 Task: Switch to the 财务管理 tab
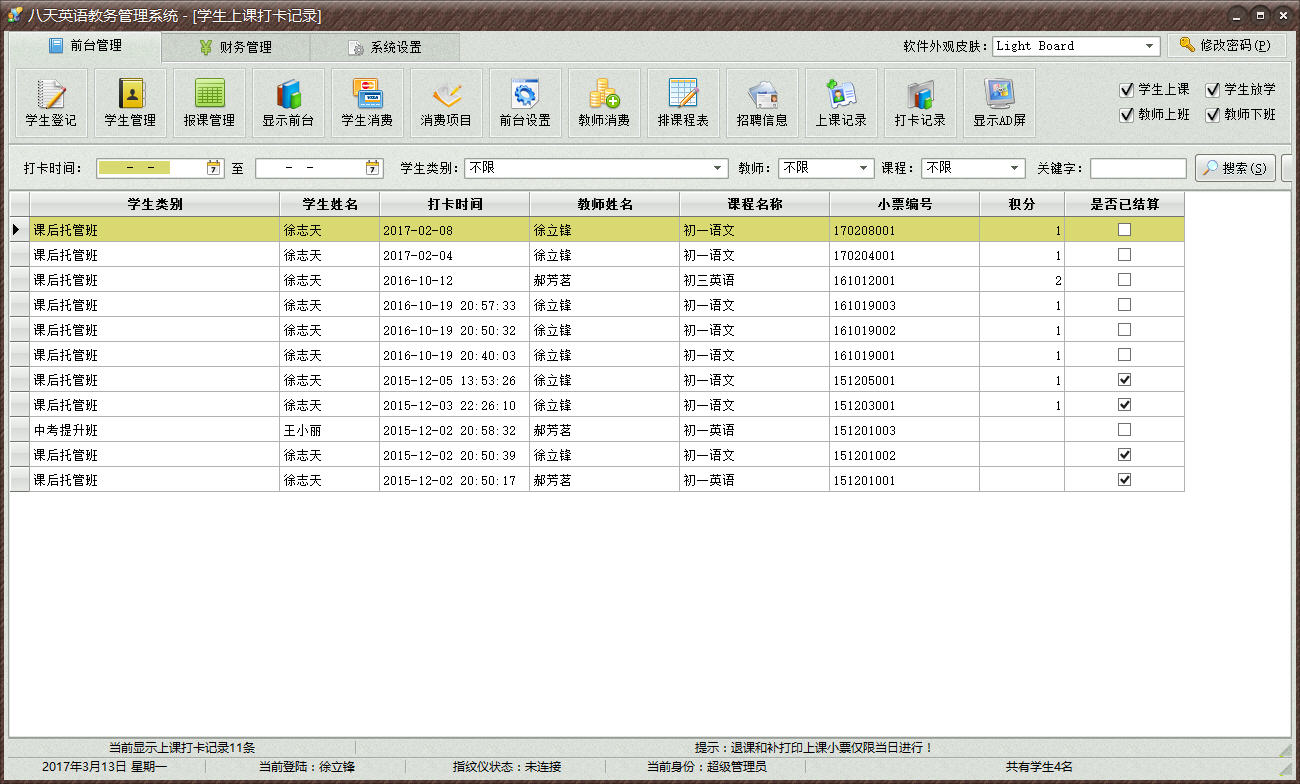pyautogui.click(x=236, y=47)
